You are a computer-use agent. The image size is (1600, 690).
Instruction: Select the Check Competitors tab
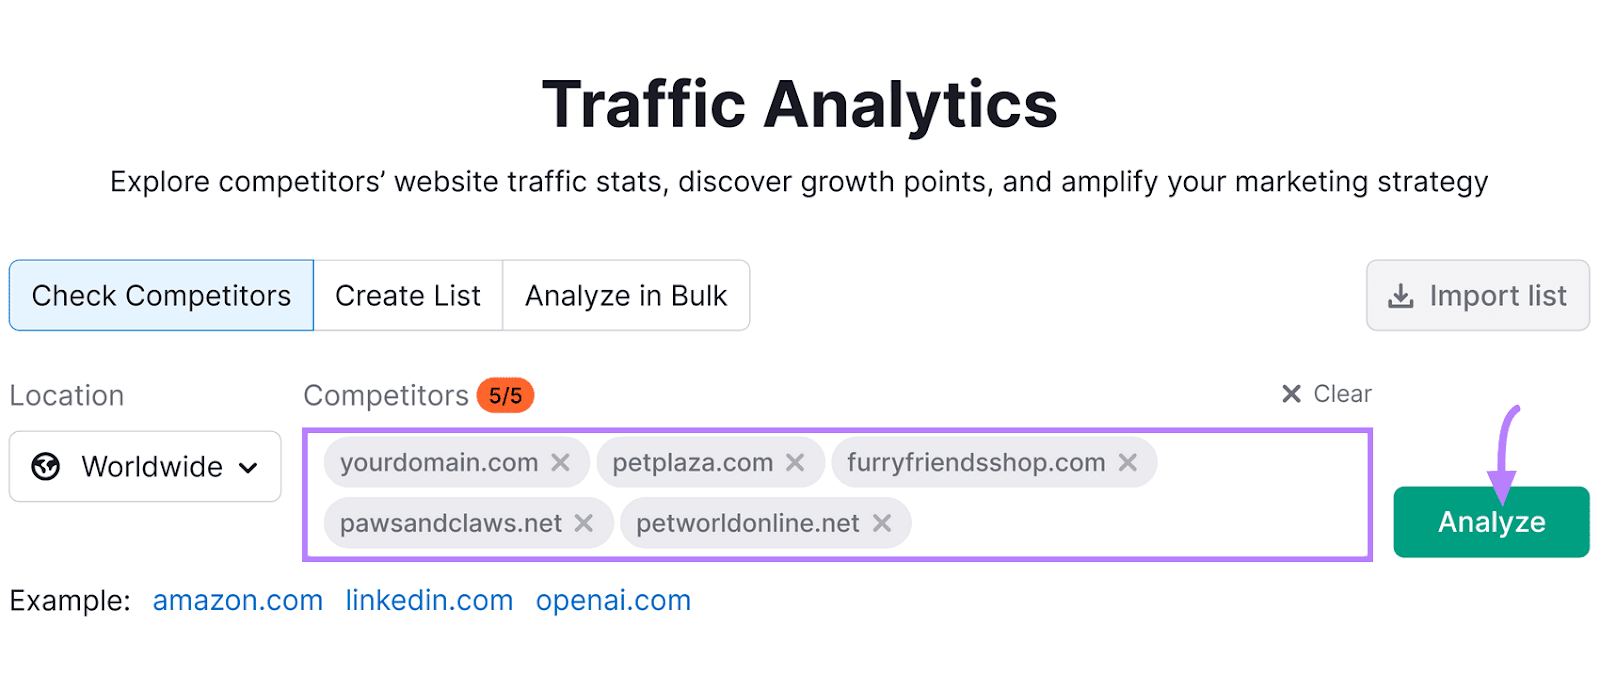point(160,295)
